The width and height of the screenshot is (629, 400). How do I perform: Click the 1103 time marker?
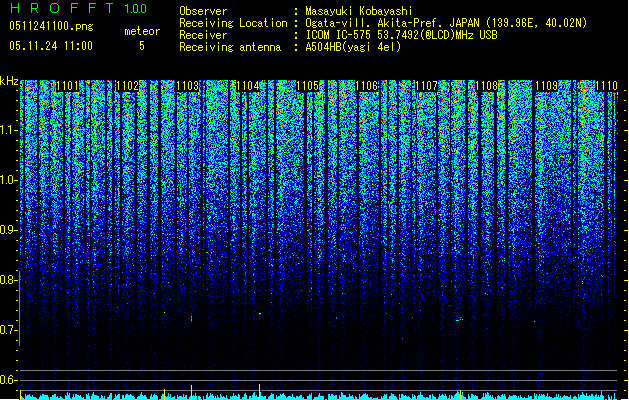187,86
